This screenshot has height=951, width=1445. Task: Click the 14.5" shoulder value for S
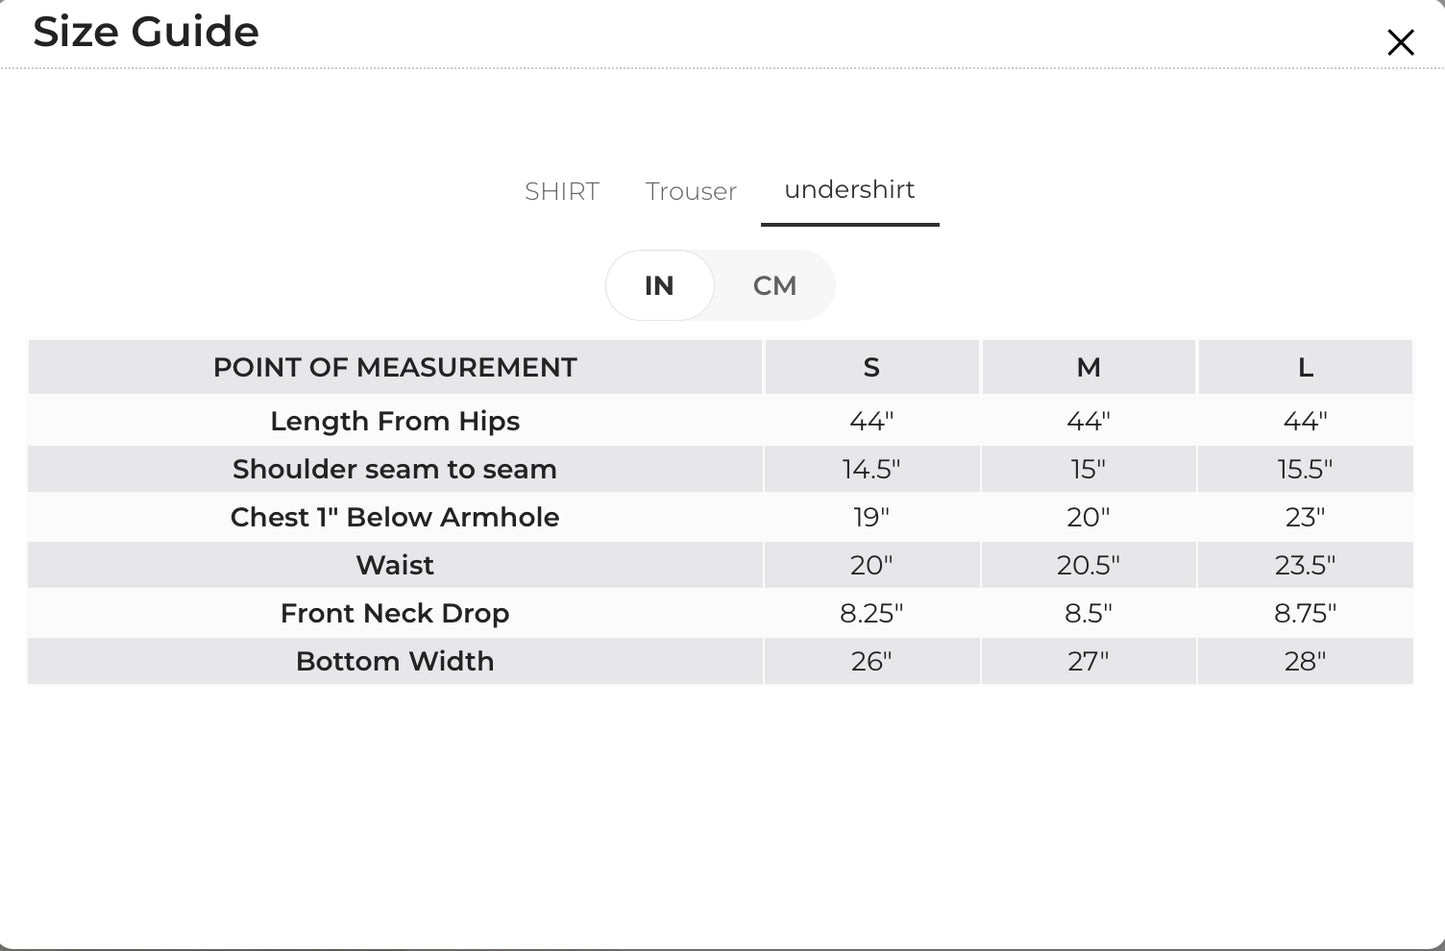(x=871, y=469)
